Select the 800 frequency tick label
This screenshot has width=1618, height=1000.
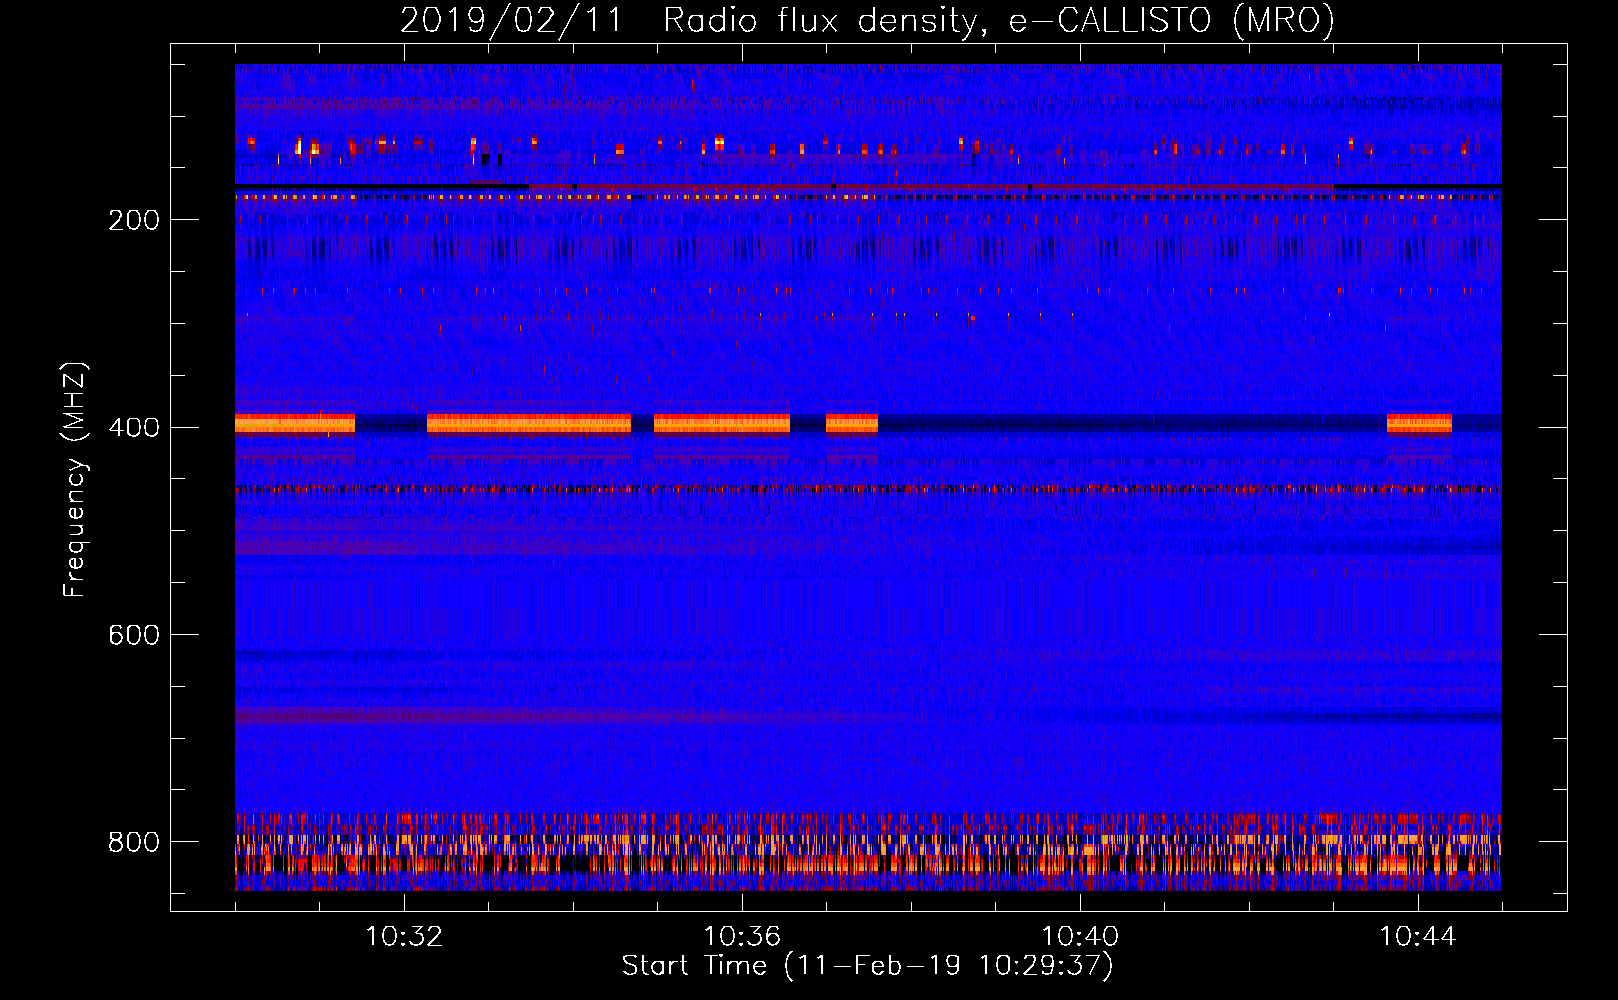coord(134,842)
